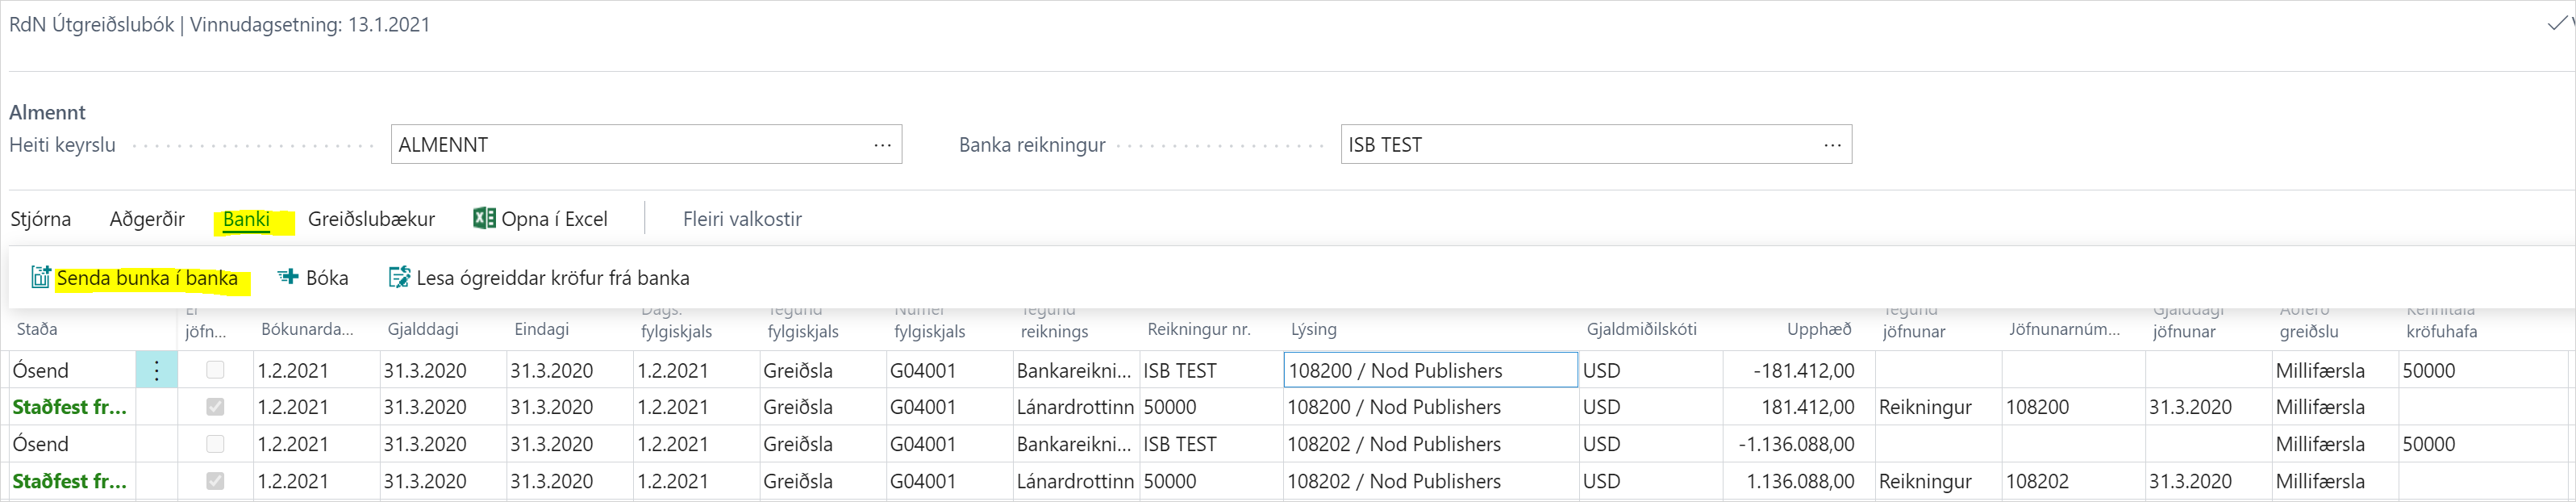The height and width of the screenshot is (502, 2576).
Task: Select the Banki menu tab
Action: click(x=246, y=218)
